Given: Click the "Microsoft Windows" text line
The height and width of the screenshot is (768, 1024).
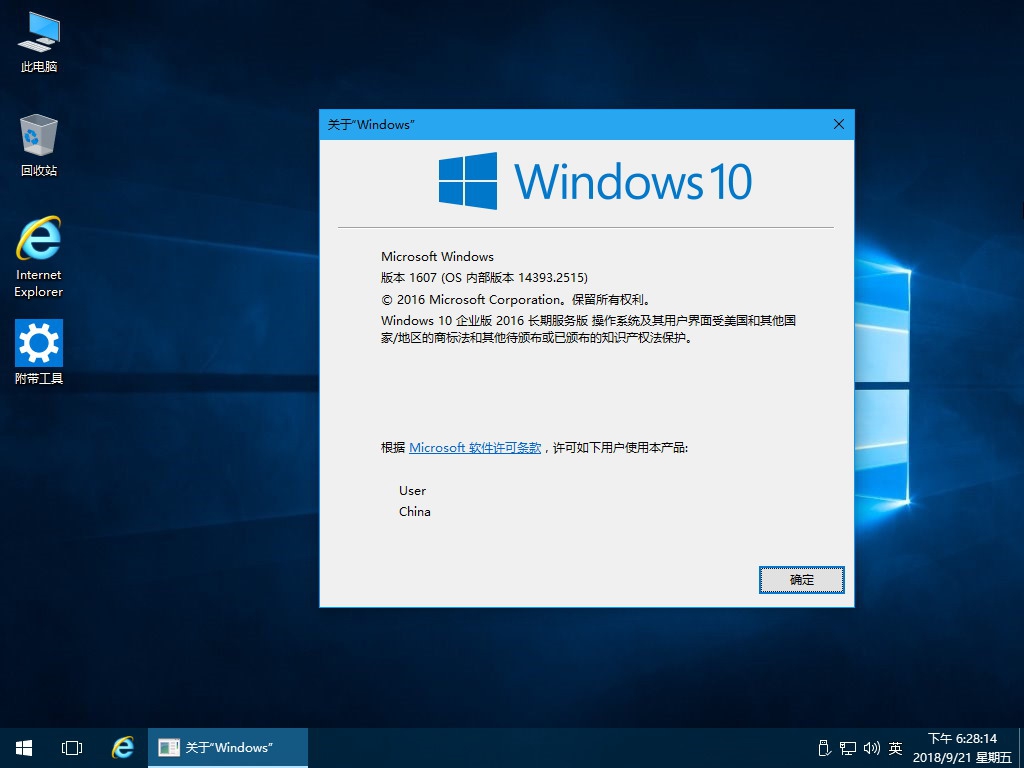Looking at the screenshot, I should pyautogui.click(x=437, y=256).
